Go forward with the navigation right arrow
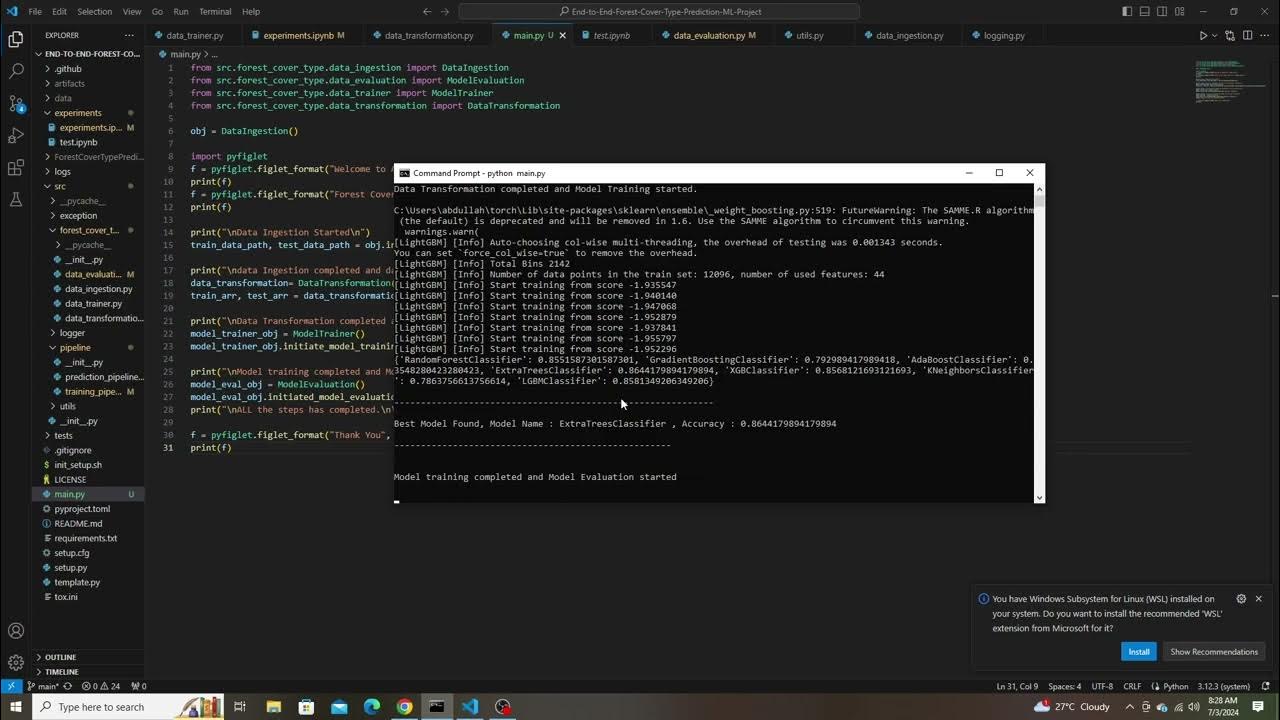This screenshot has height=720, width=1280. [445, 11]
